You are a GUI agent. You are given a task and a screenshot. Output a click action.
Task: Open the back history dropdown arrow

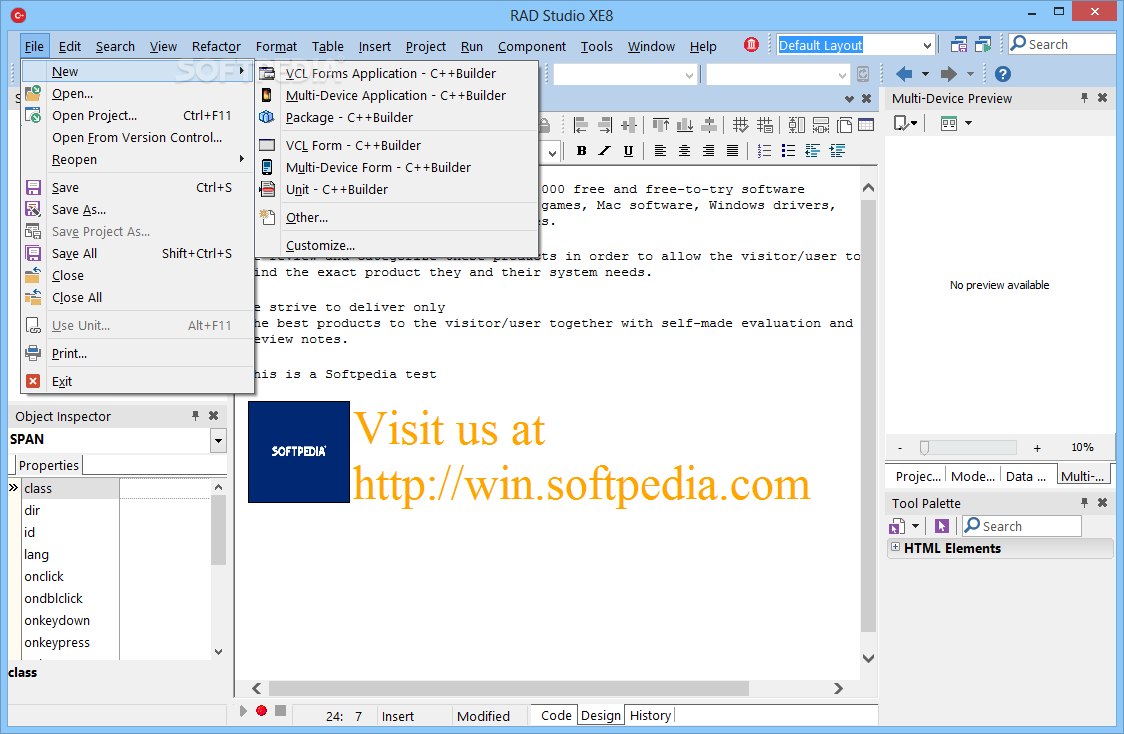[x=925, y=74]
